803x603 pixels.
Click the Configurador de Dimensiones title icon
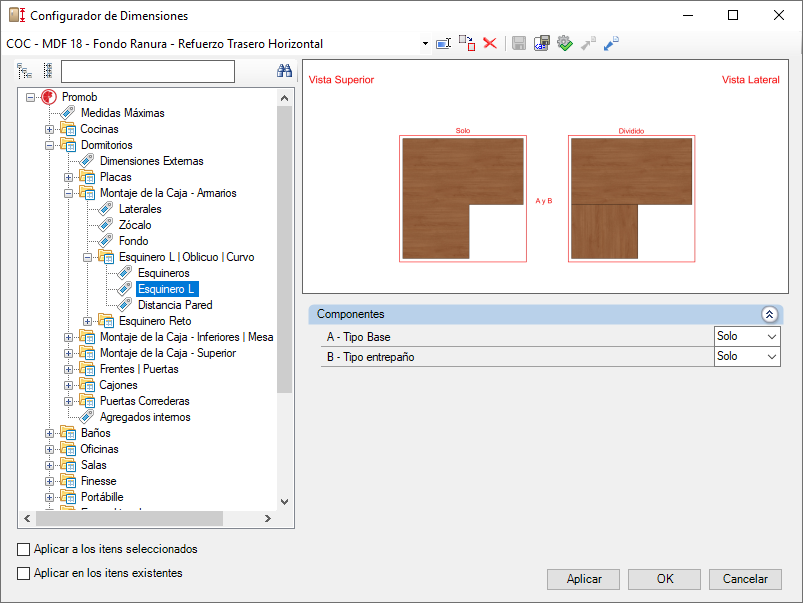coord(17,15)
